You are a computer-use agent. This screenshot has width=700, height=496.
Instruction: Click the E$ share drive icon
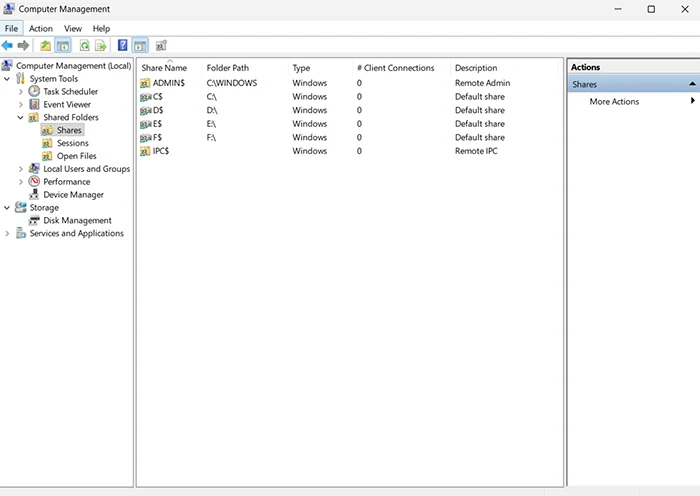click(146, 124)
